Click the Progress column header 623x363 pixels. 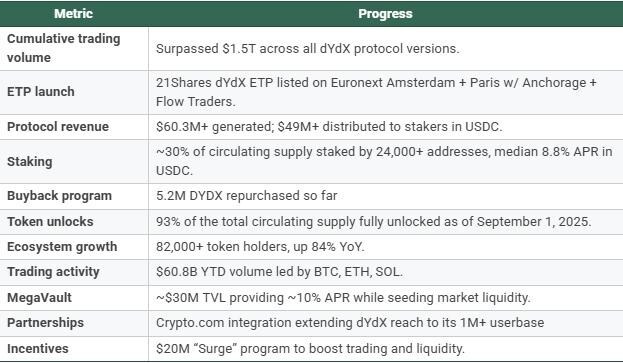click(x=385, y=14)
